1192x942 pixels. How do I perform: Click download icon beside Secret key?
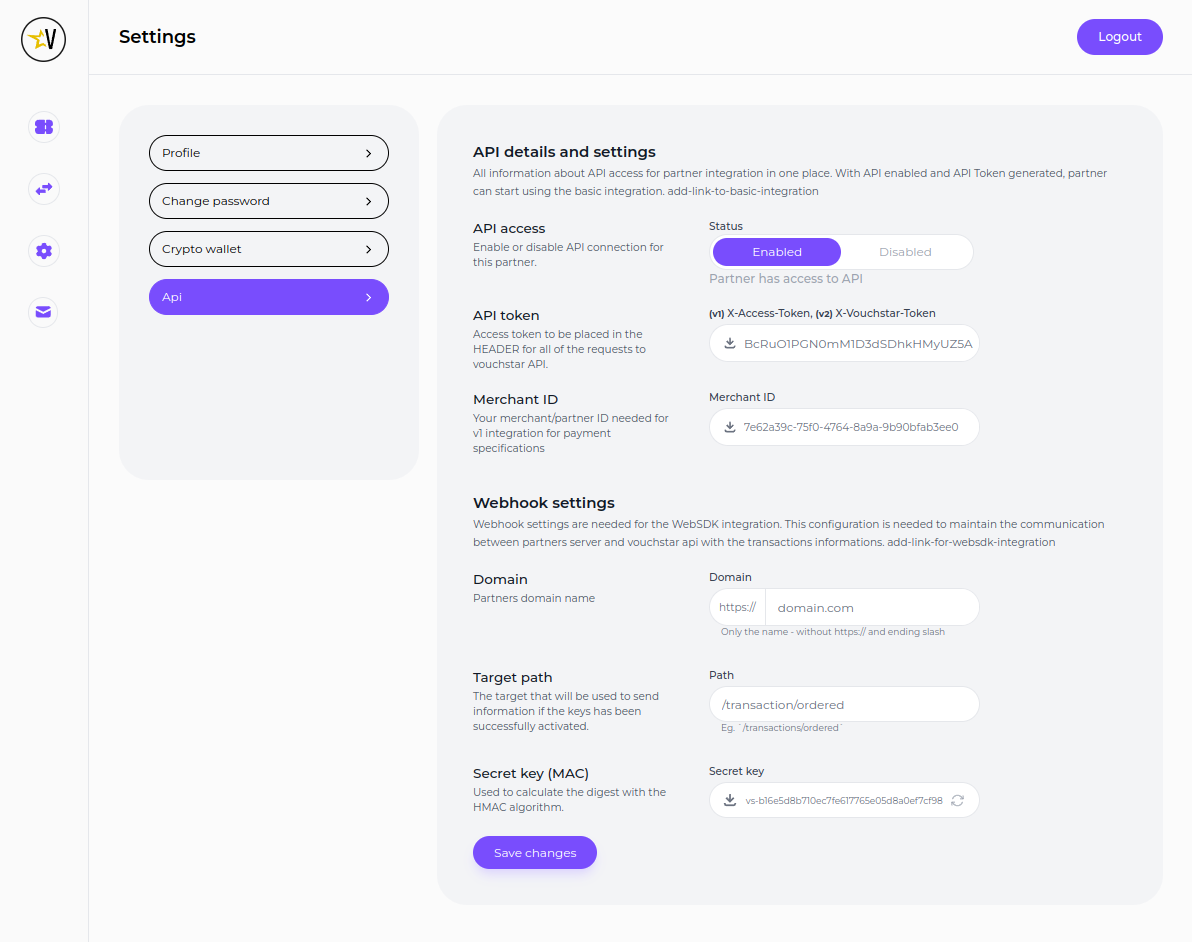pyautogui.click(x=730, y=800)
